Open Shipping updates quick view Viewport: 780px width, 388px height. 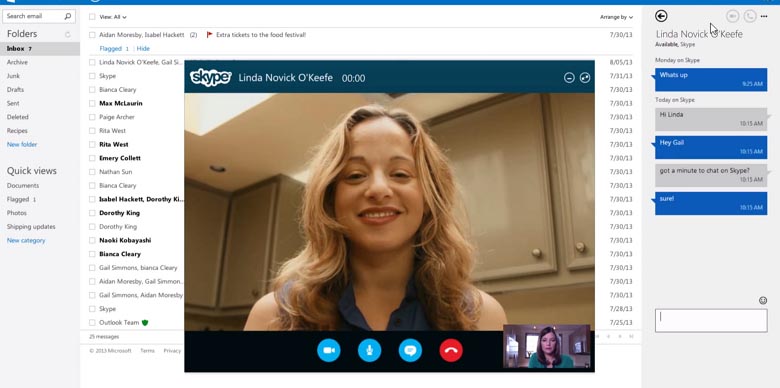(x=31, y=226)
